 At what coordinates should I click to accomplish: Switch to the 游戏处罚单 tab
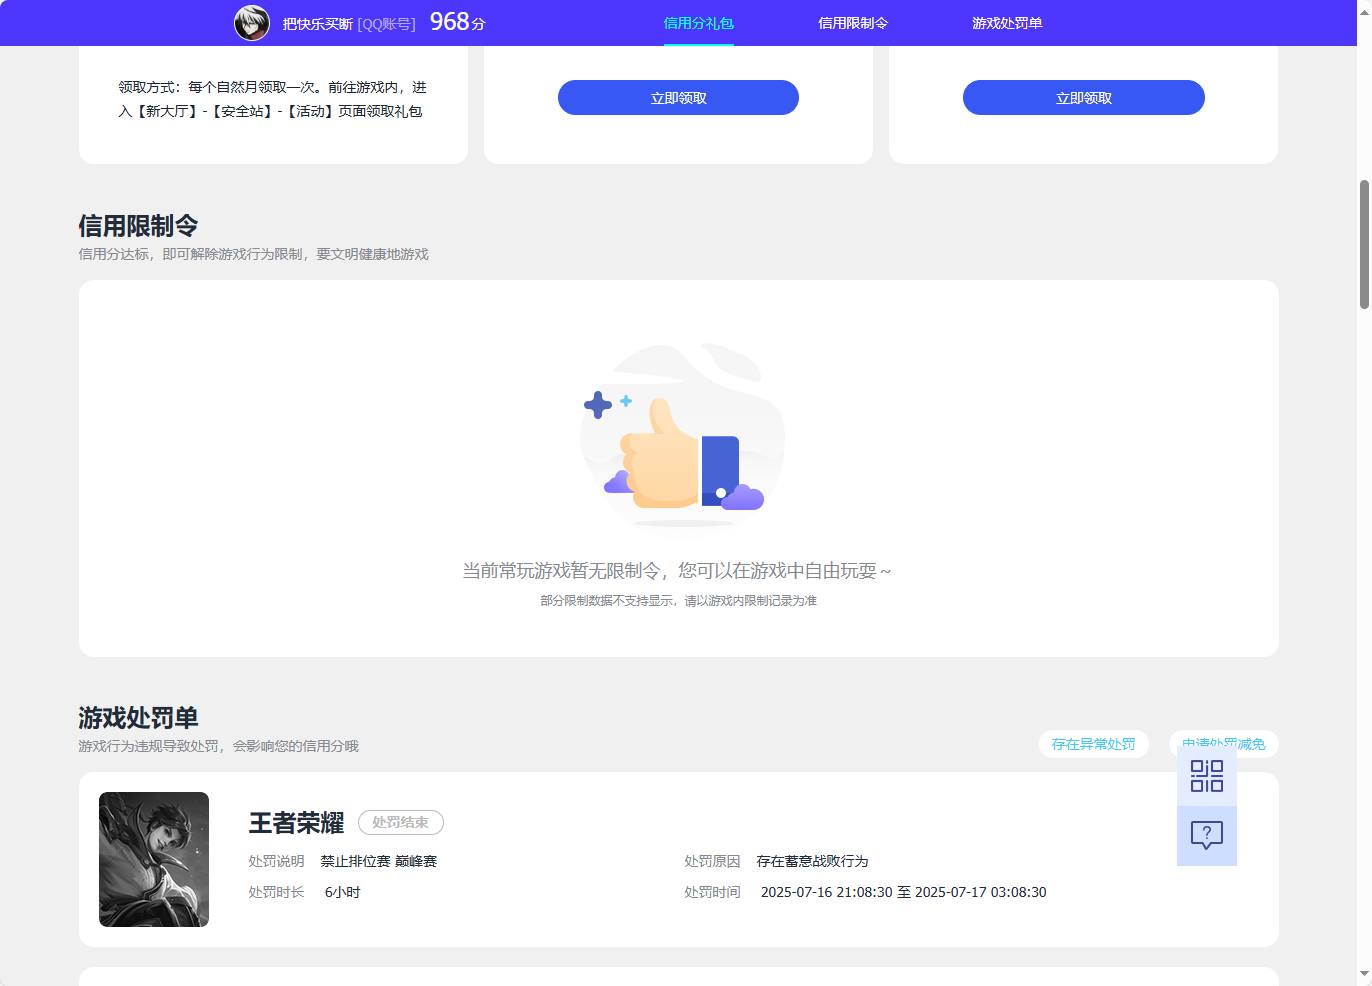click(1005, 22)
